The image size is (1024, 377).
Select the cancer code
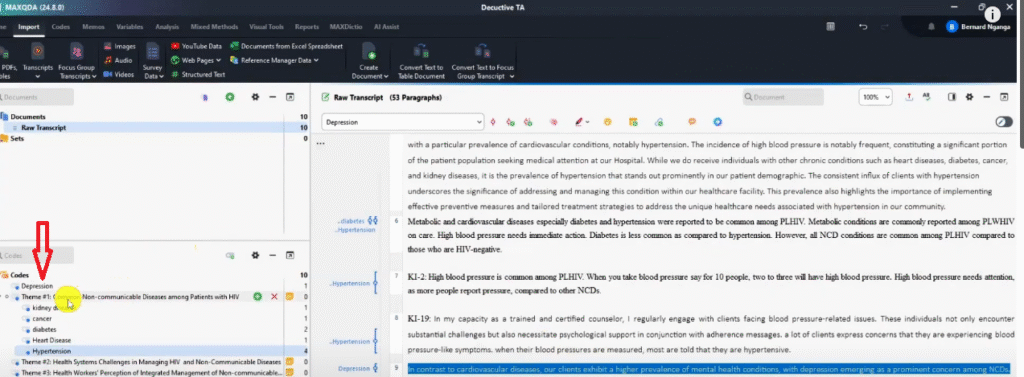pyautogui.click(x=42, y=318)
